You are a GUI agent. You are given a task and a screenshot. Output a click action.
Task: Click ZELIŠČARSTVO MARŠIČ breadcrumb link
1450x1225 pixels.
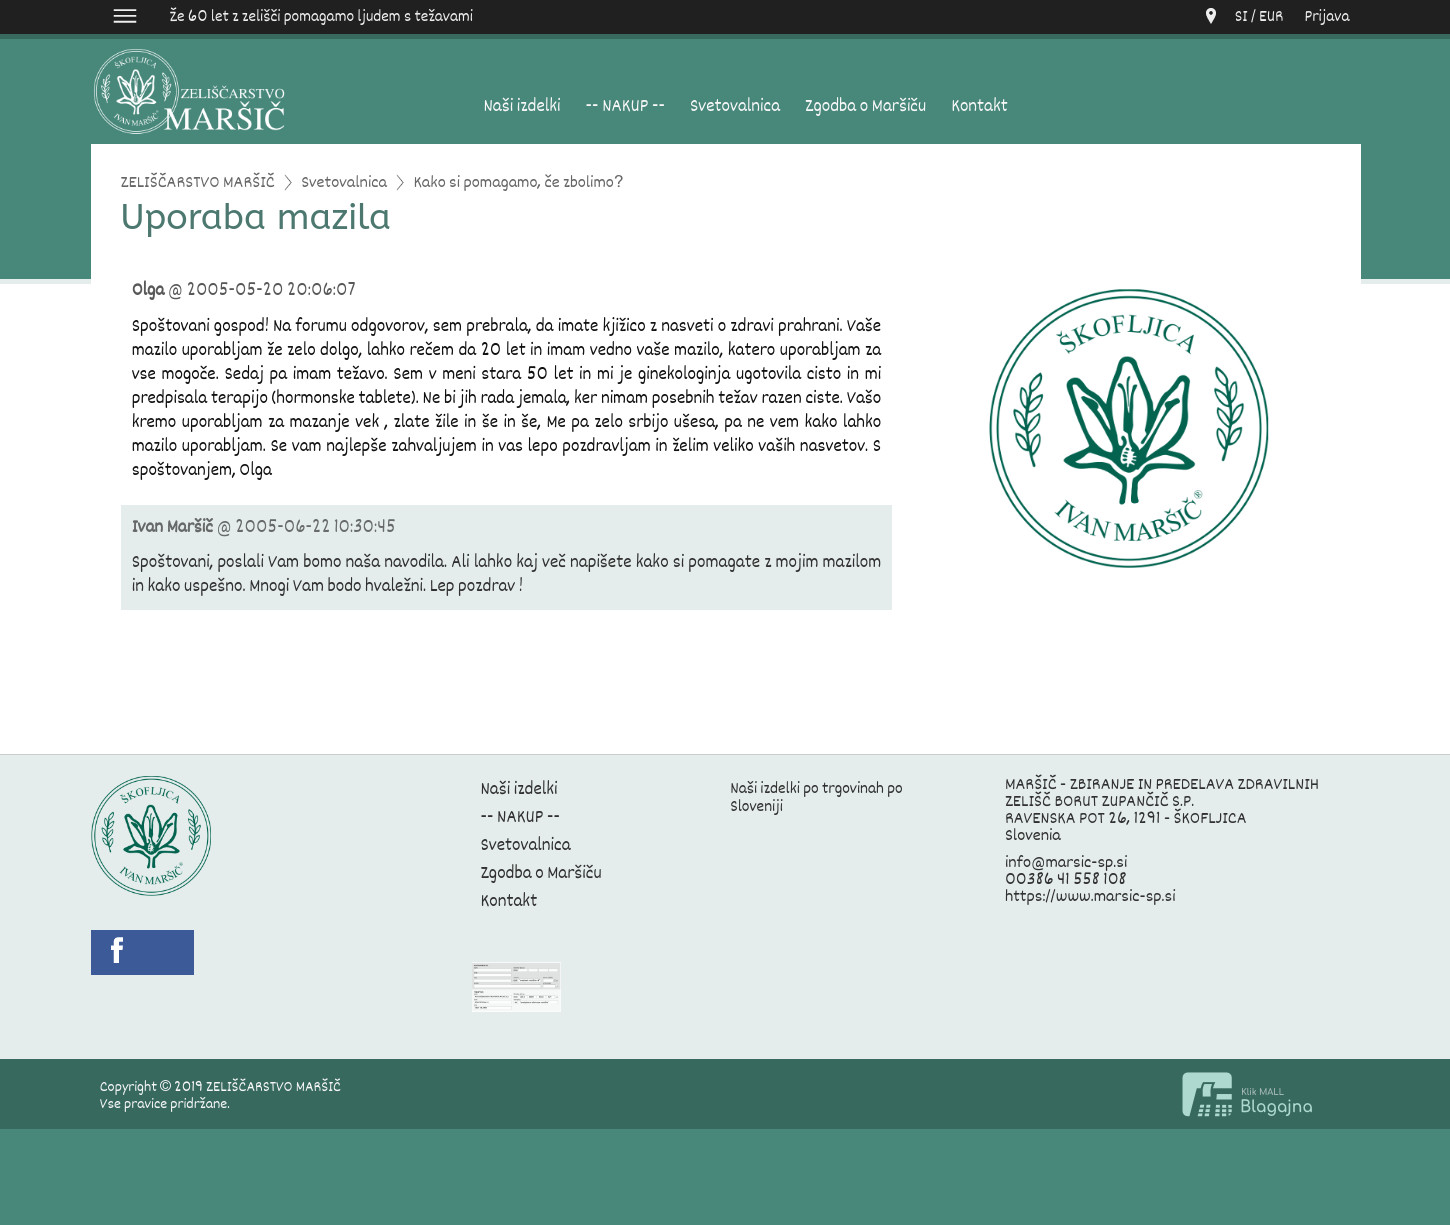[x=197, y=182]
